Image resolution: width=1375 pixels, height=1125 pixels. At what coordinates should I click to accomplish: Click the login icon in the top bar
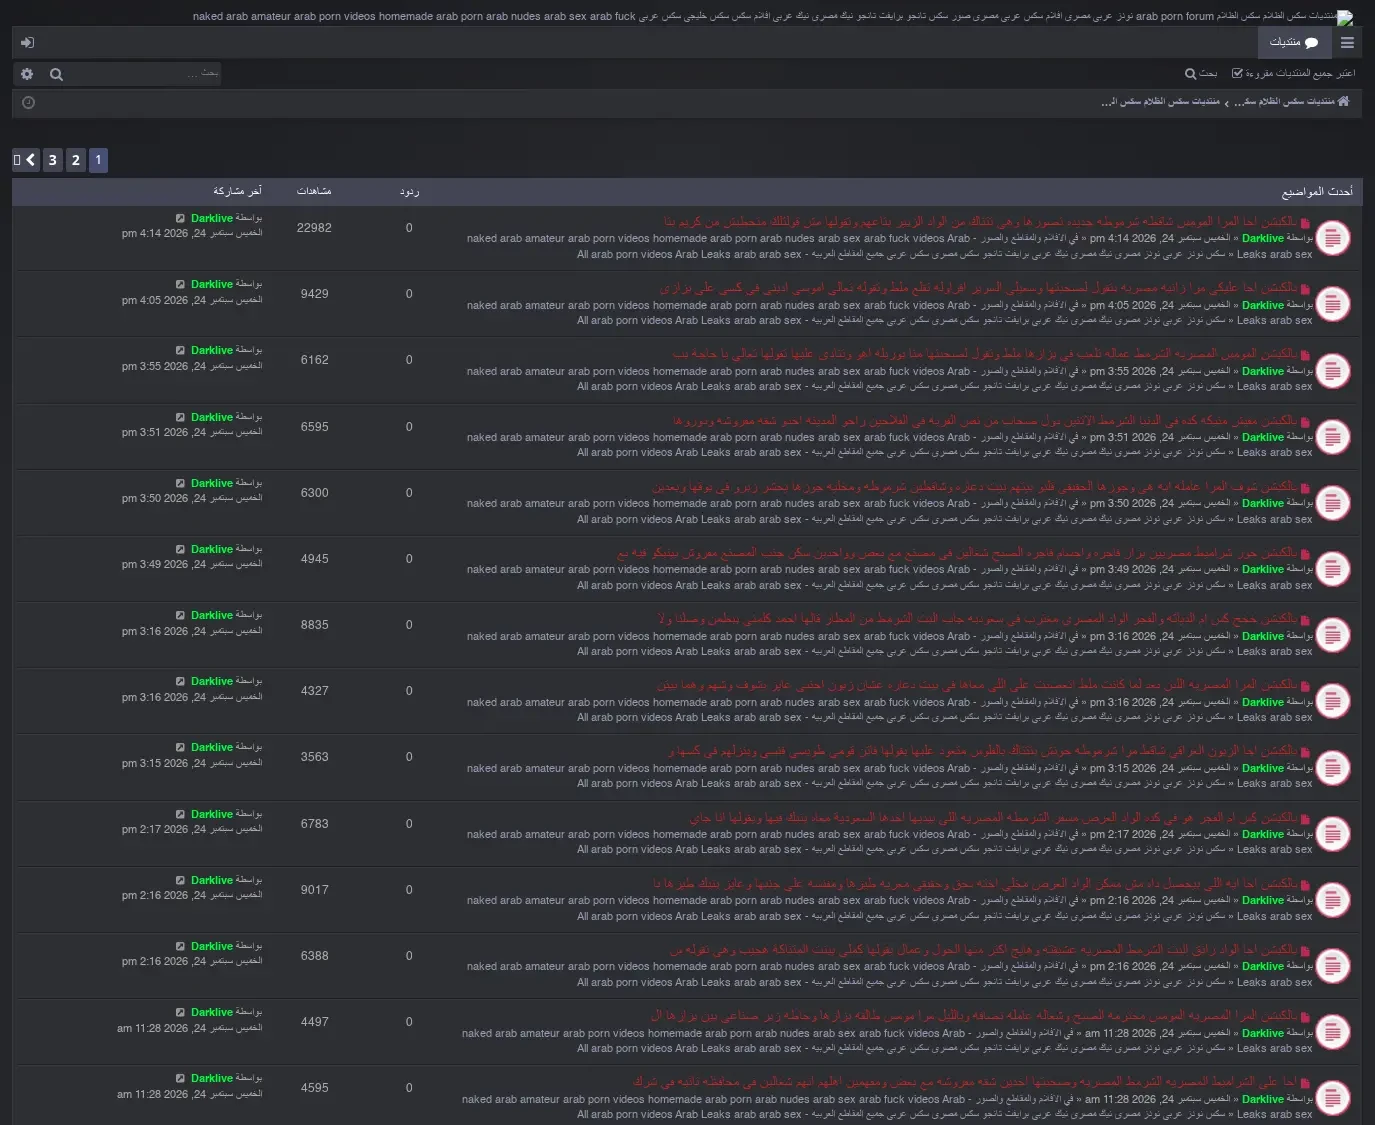click(x=27, y=43)
